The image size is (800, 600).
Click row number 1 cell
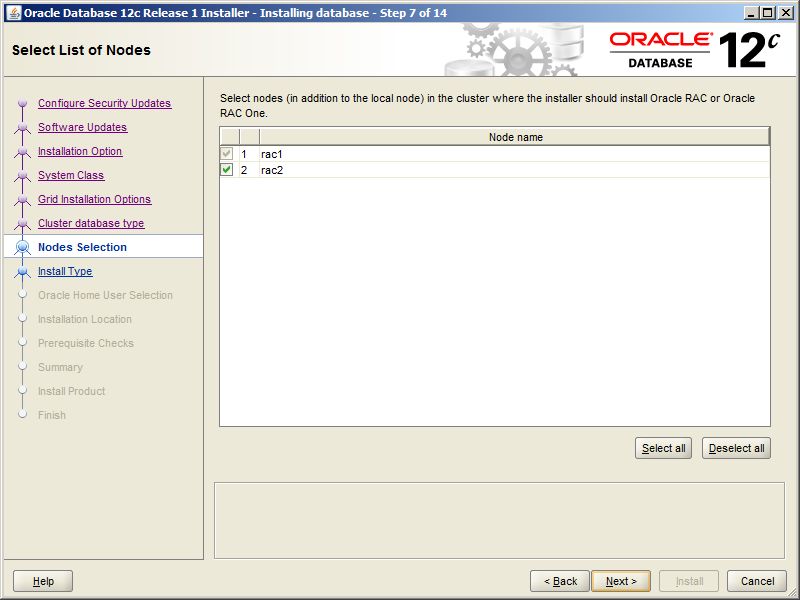(x=249, y=154)
